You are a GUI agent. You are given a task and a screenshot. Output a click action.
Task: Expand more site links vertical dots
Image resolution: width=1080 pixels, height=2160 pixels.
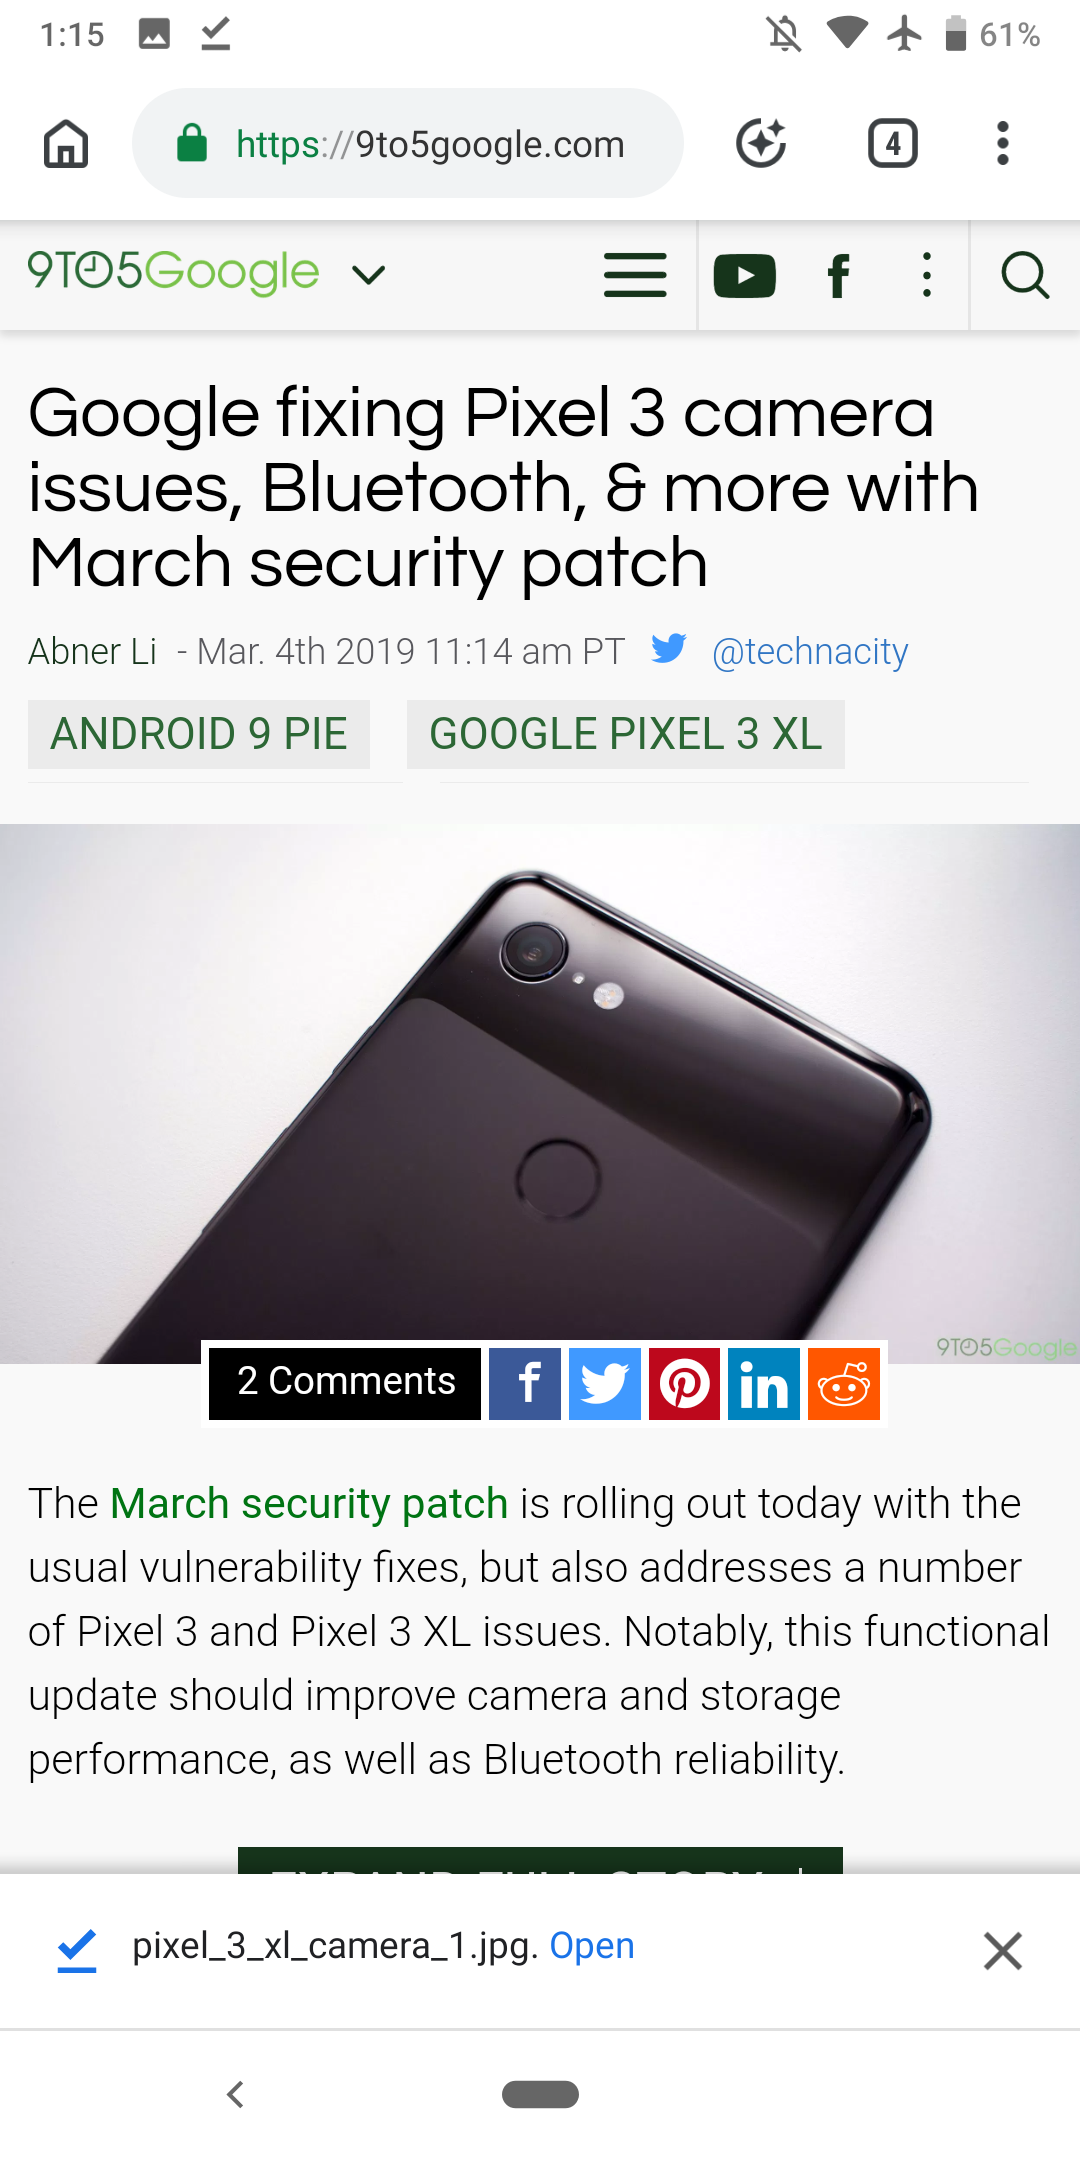(x=927, y=275)
